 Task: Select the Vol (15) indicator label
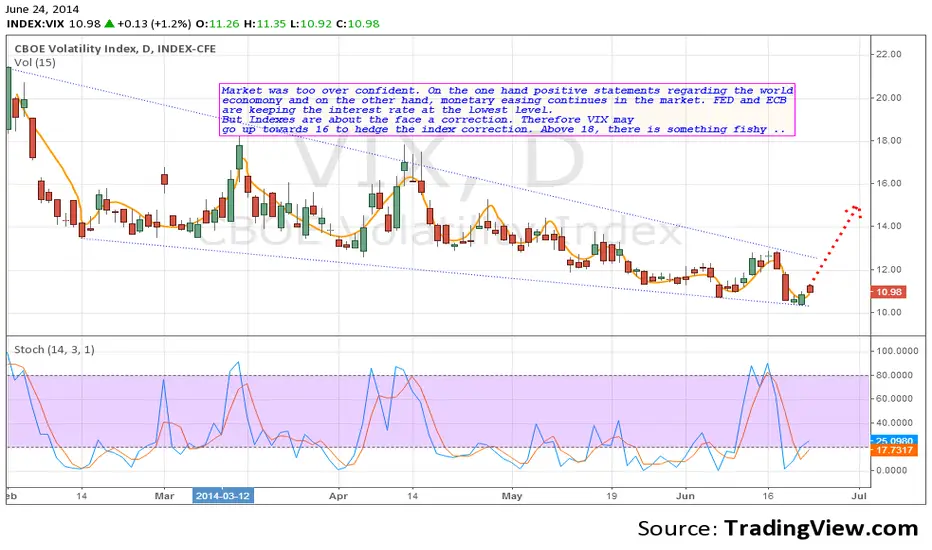34,62
